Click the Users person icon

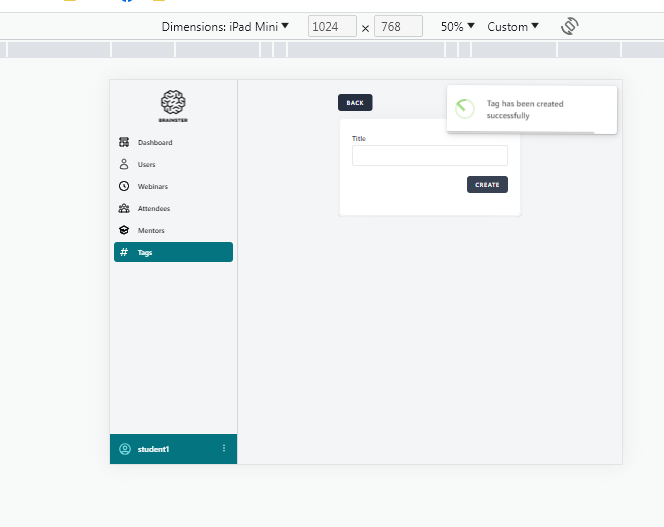(x=124, y=164)
